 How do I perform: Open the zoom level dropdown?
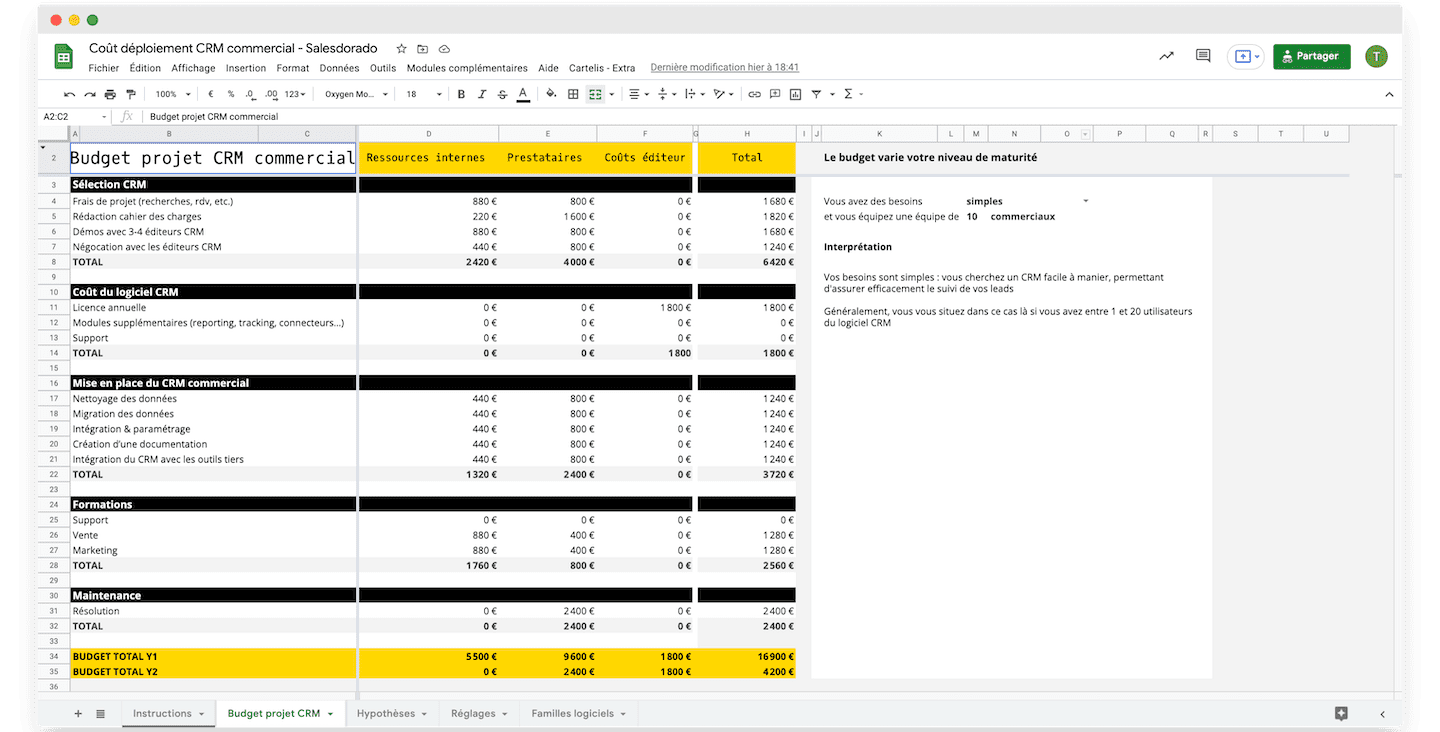pyautogui.click(x=172, y=94)
